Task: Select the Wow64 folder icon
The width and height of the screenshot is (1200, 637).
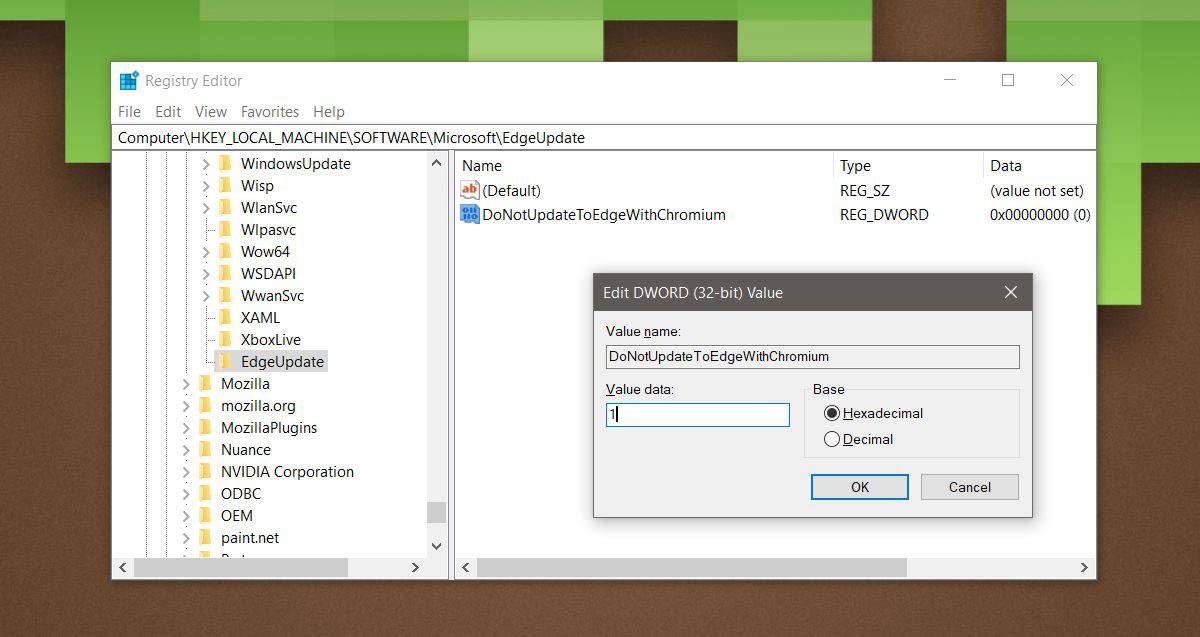Action: pos(225,251)
